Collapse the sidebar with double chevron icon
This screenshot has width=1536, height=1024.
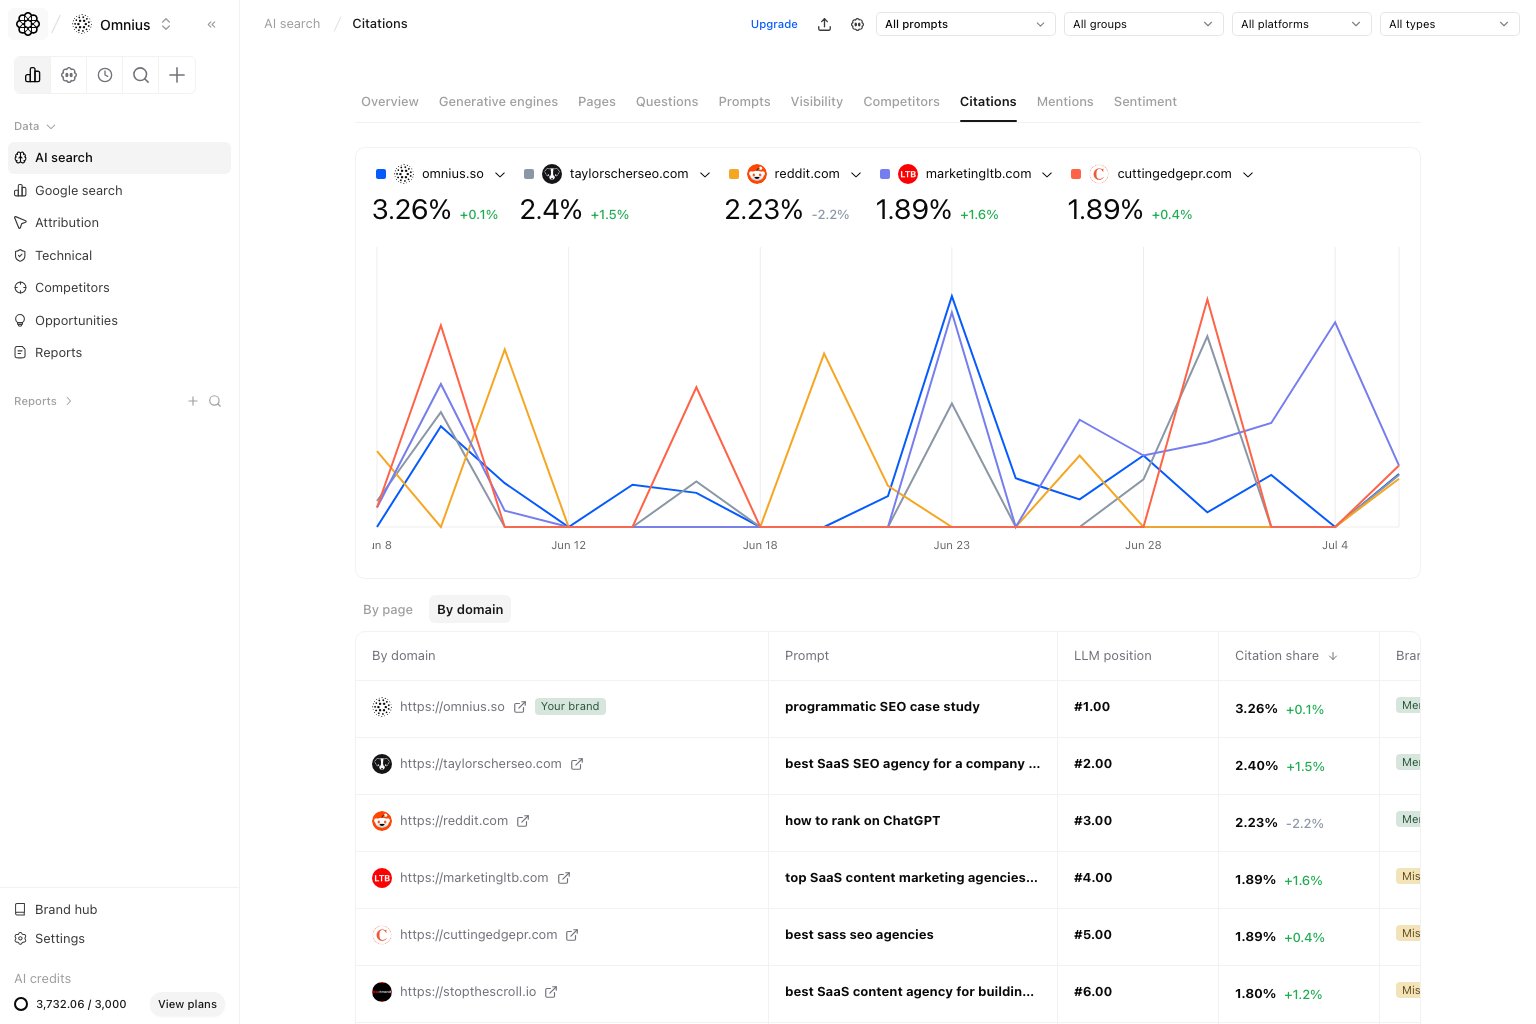point(212,24)
